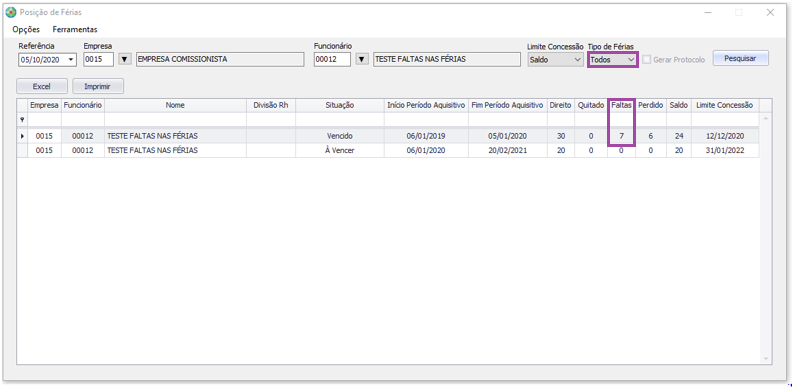The width and height of the screenshot is (792, 388).
Task: Sort by the Divisão Rh column header
Action: click(271, 106)
